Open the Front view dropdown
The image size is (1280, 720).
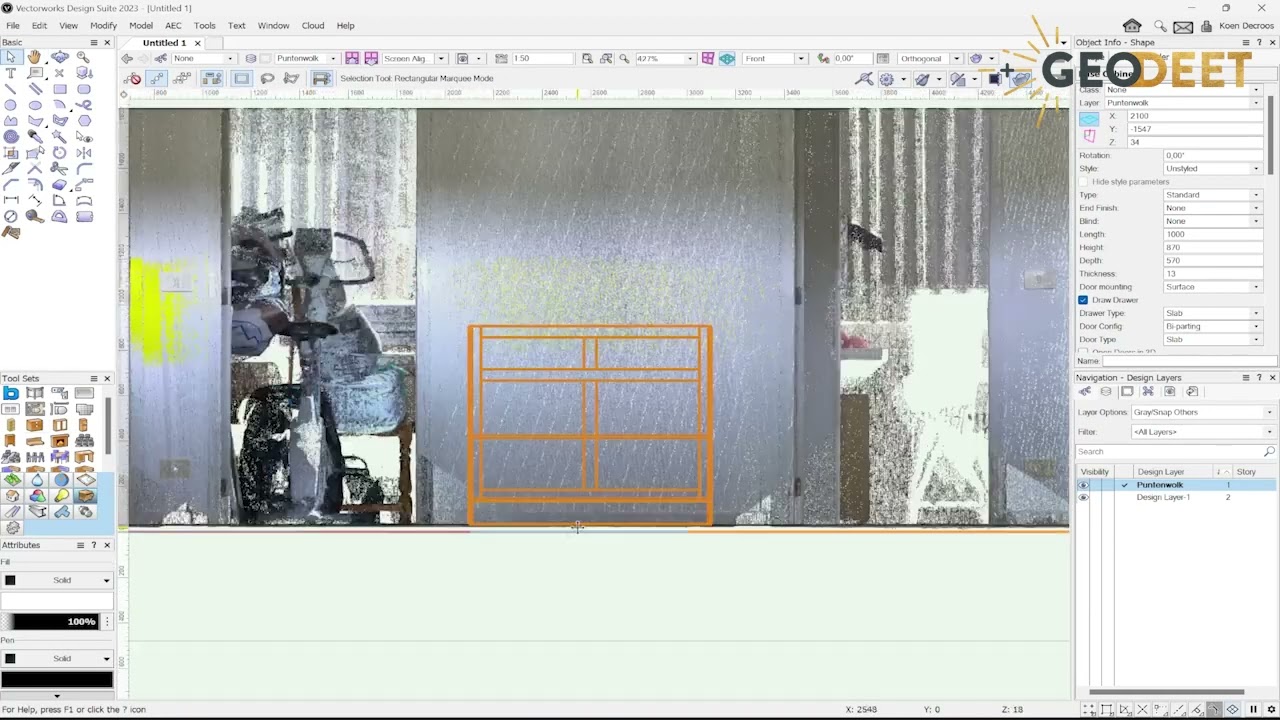coord(773,58)
